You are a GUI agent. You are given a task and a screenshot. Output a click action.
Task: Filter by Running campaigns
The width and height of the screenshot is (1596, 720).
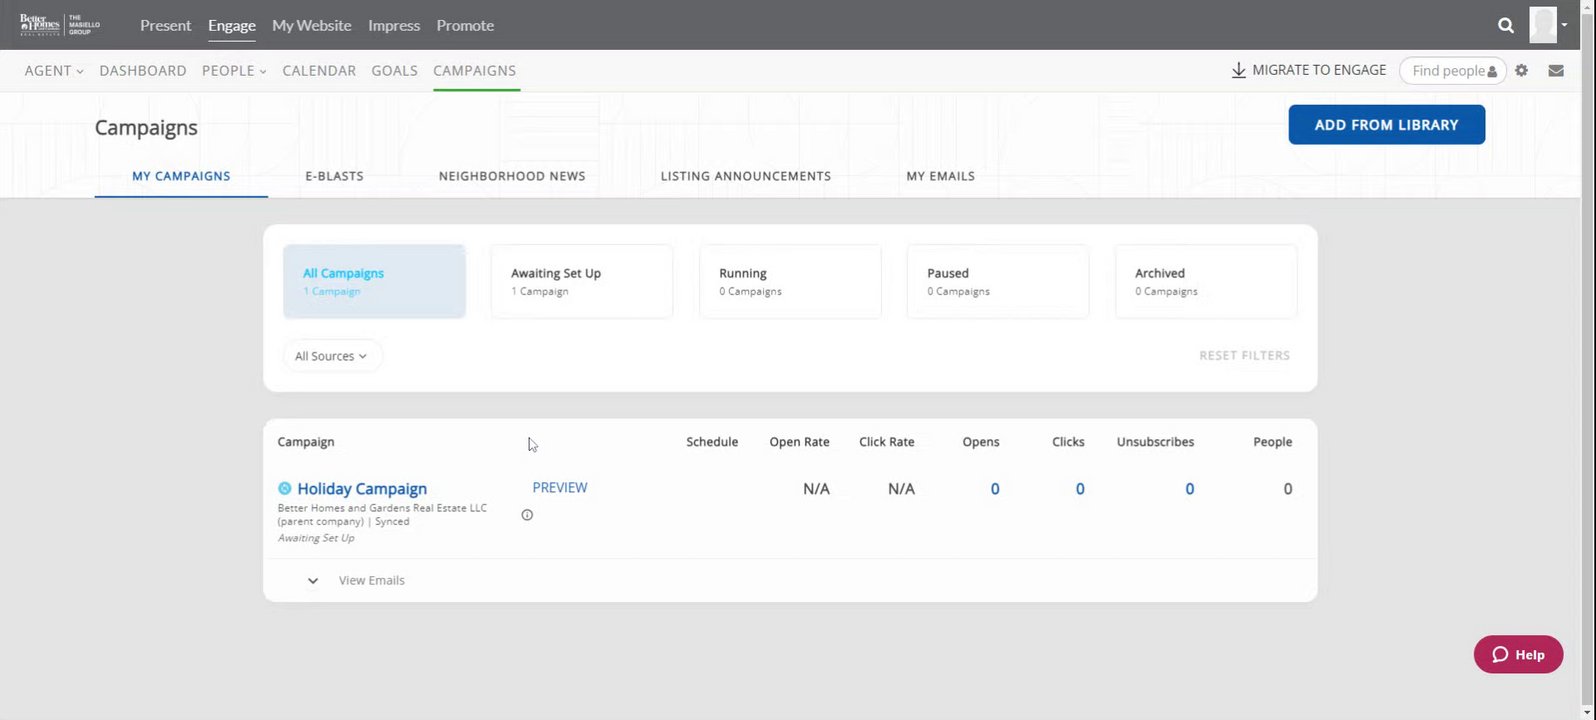[x=789, y=281]
